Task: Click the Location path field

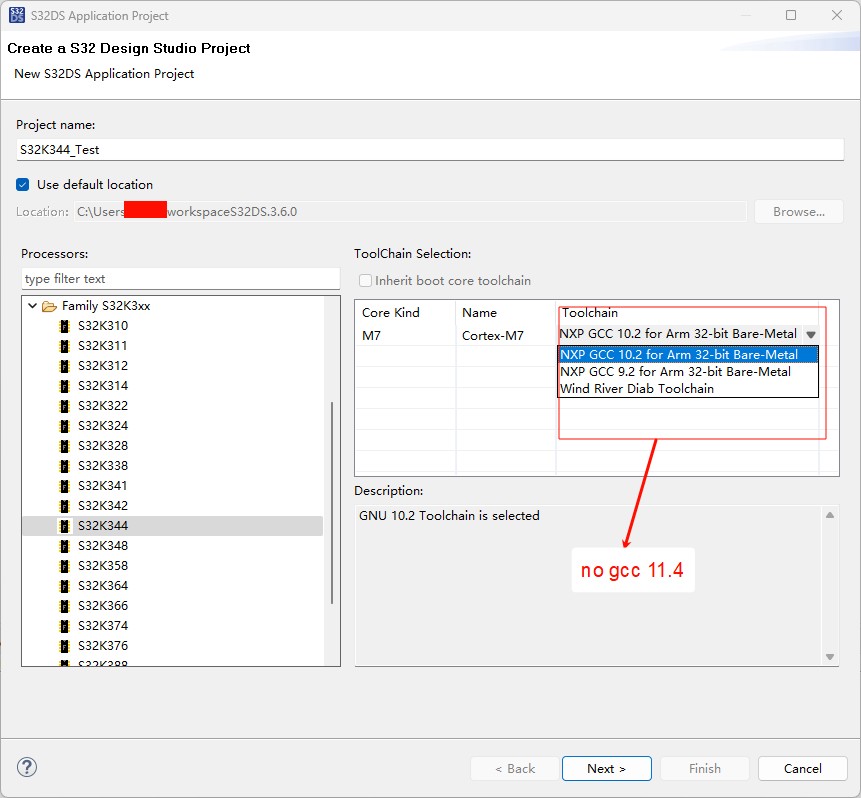Action: point(410,212)
